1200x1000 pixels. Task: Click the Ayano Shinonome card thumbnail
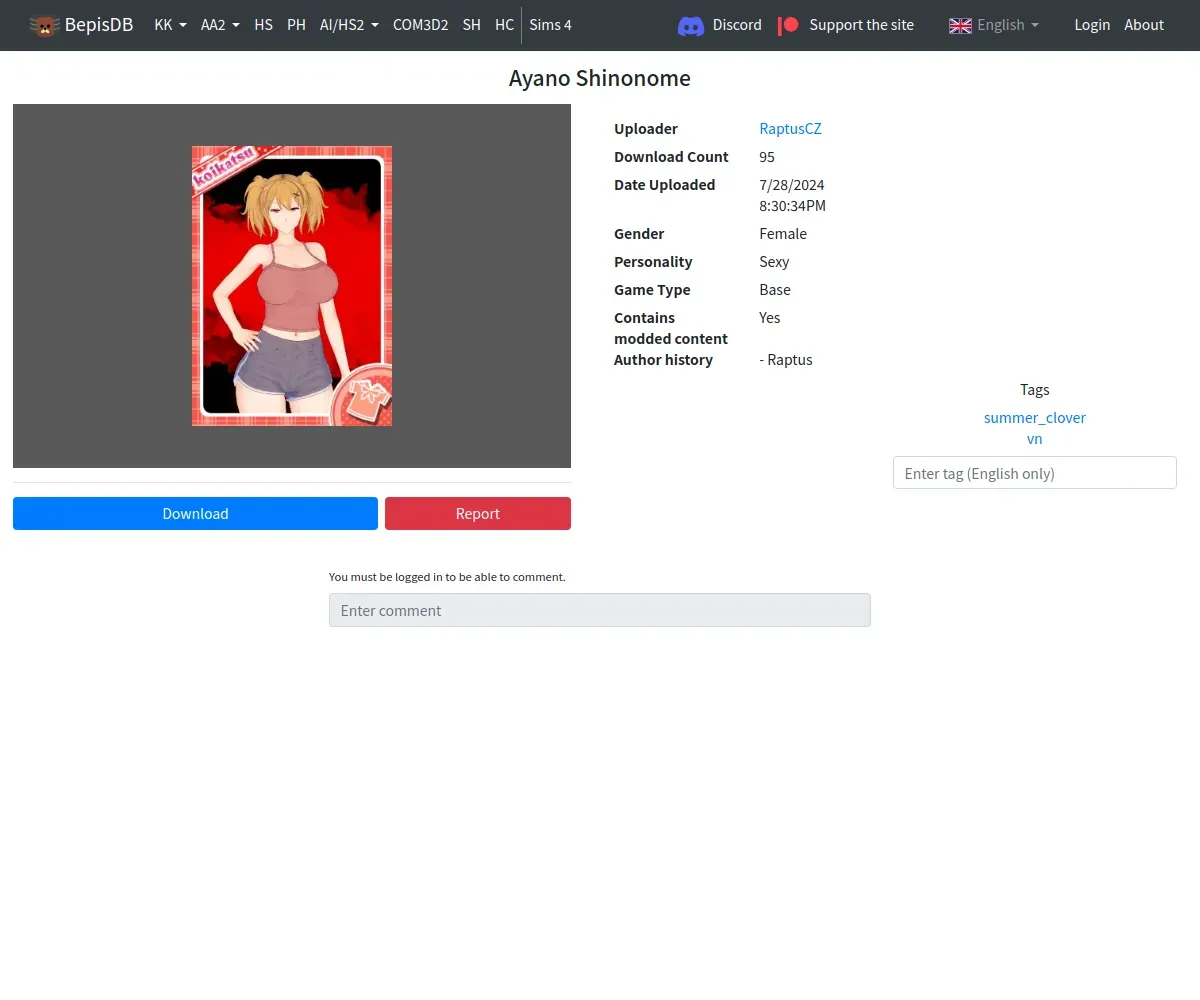[292, 286]
